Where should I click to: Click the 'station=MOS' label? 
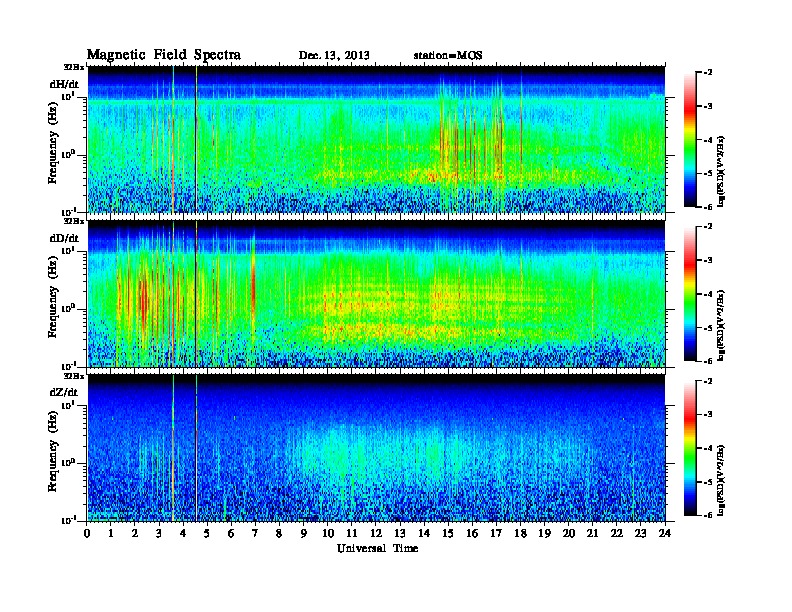[x=448, y=55]
